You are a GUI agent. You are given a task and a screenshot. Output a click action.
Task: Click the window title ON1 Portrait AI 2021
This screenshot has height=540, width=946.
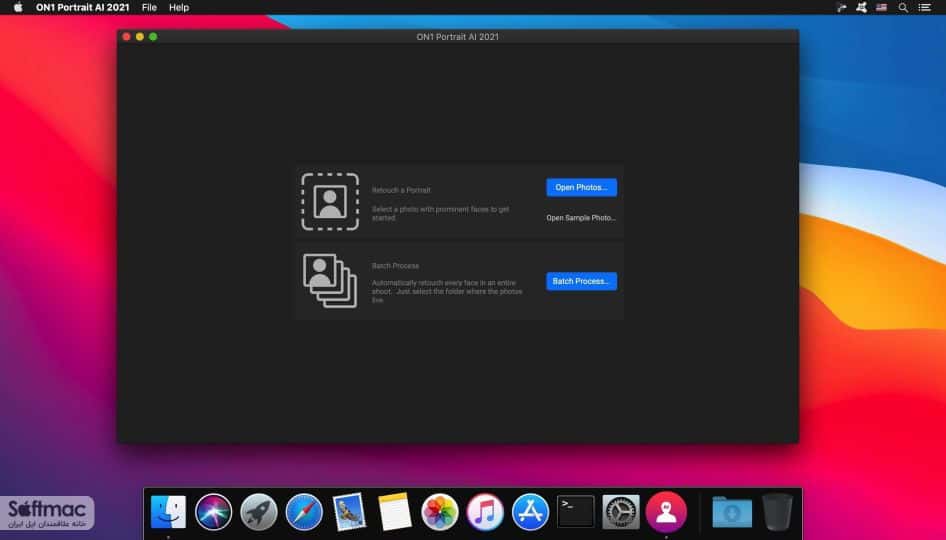457,37
